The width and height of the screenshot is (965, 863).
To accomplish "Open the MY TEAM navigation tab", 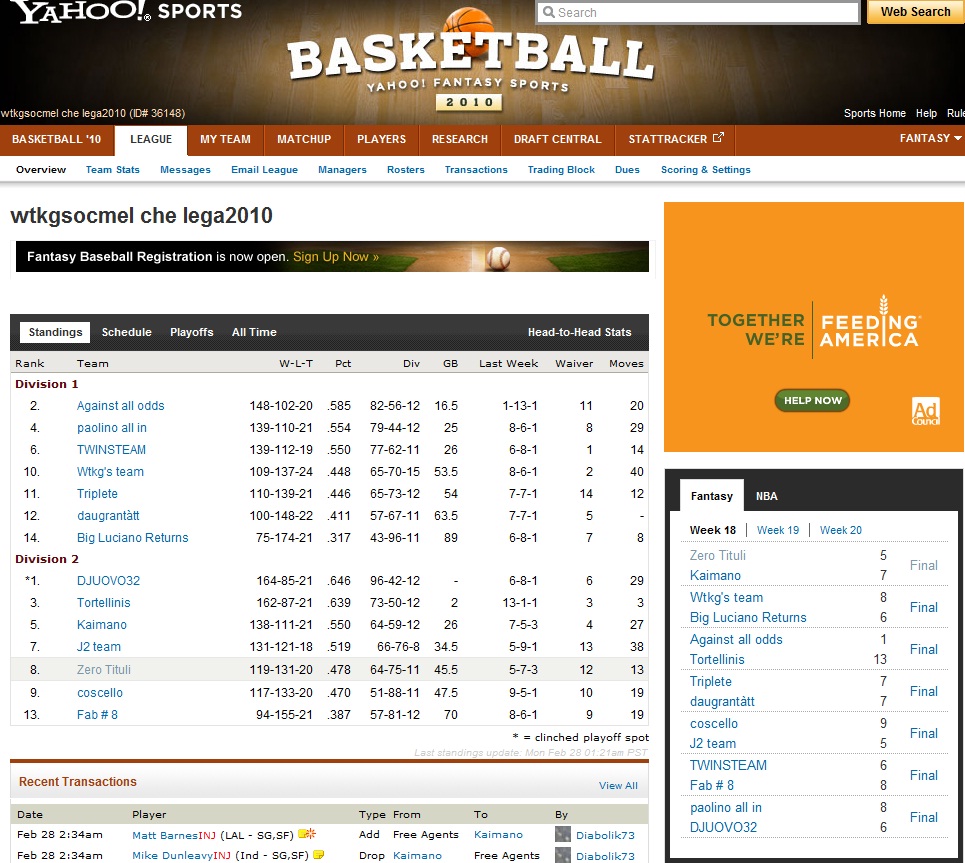I will [x=225, y=139].
